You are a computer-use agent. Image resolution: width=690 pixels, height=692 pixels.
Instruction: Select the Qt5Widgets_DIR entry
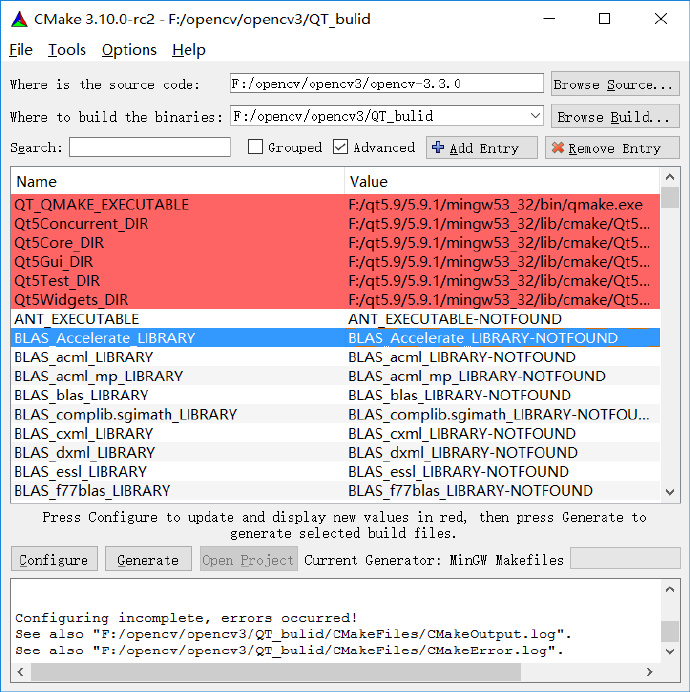[x=336, y=300]
